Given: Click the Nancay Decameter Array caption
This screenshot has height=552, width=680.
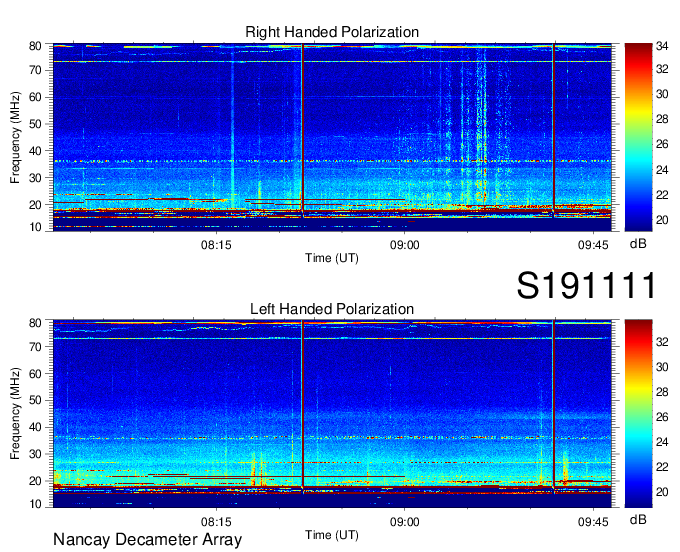Looking at the screenshot, I should (x=147, y=540).
